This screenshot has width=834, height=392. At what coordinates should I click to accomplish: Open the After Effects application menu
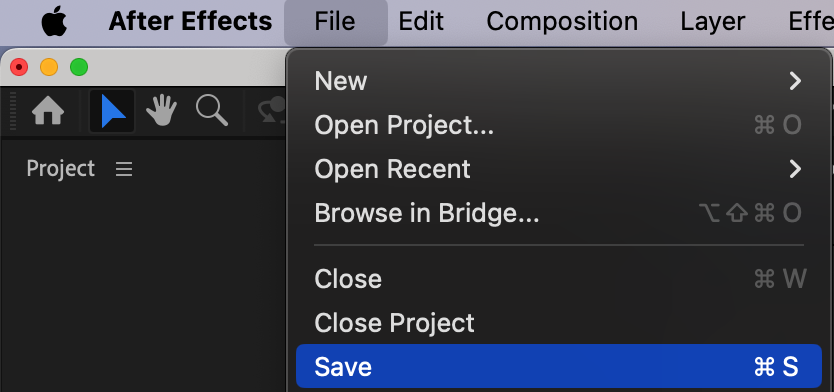pos(190,22)
